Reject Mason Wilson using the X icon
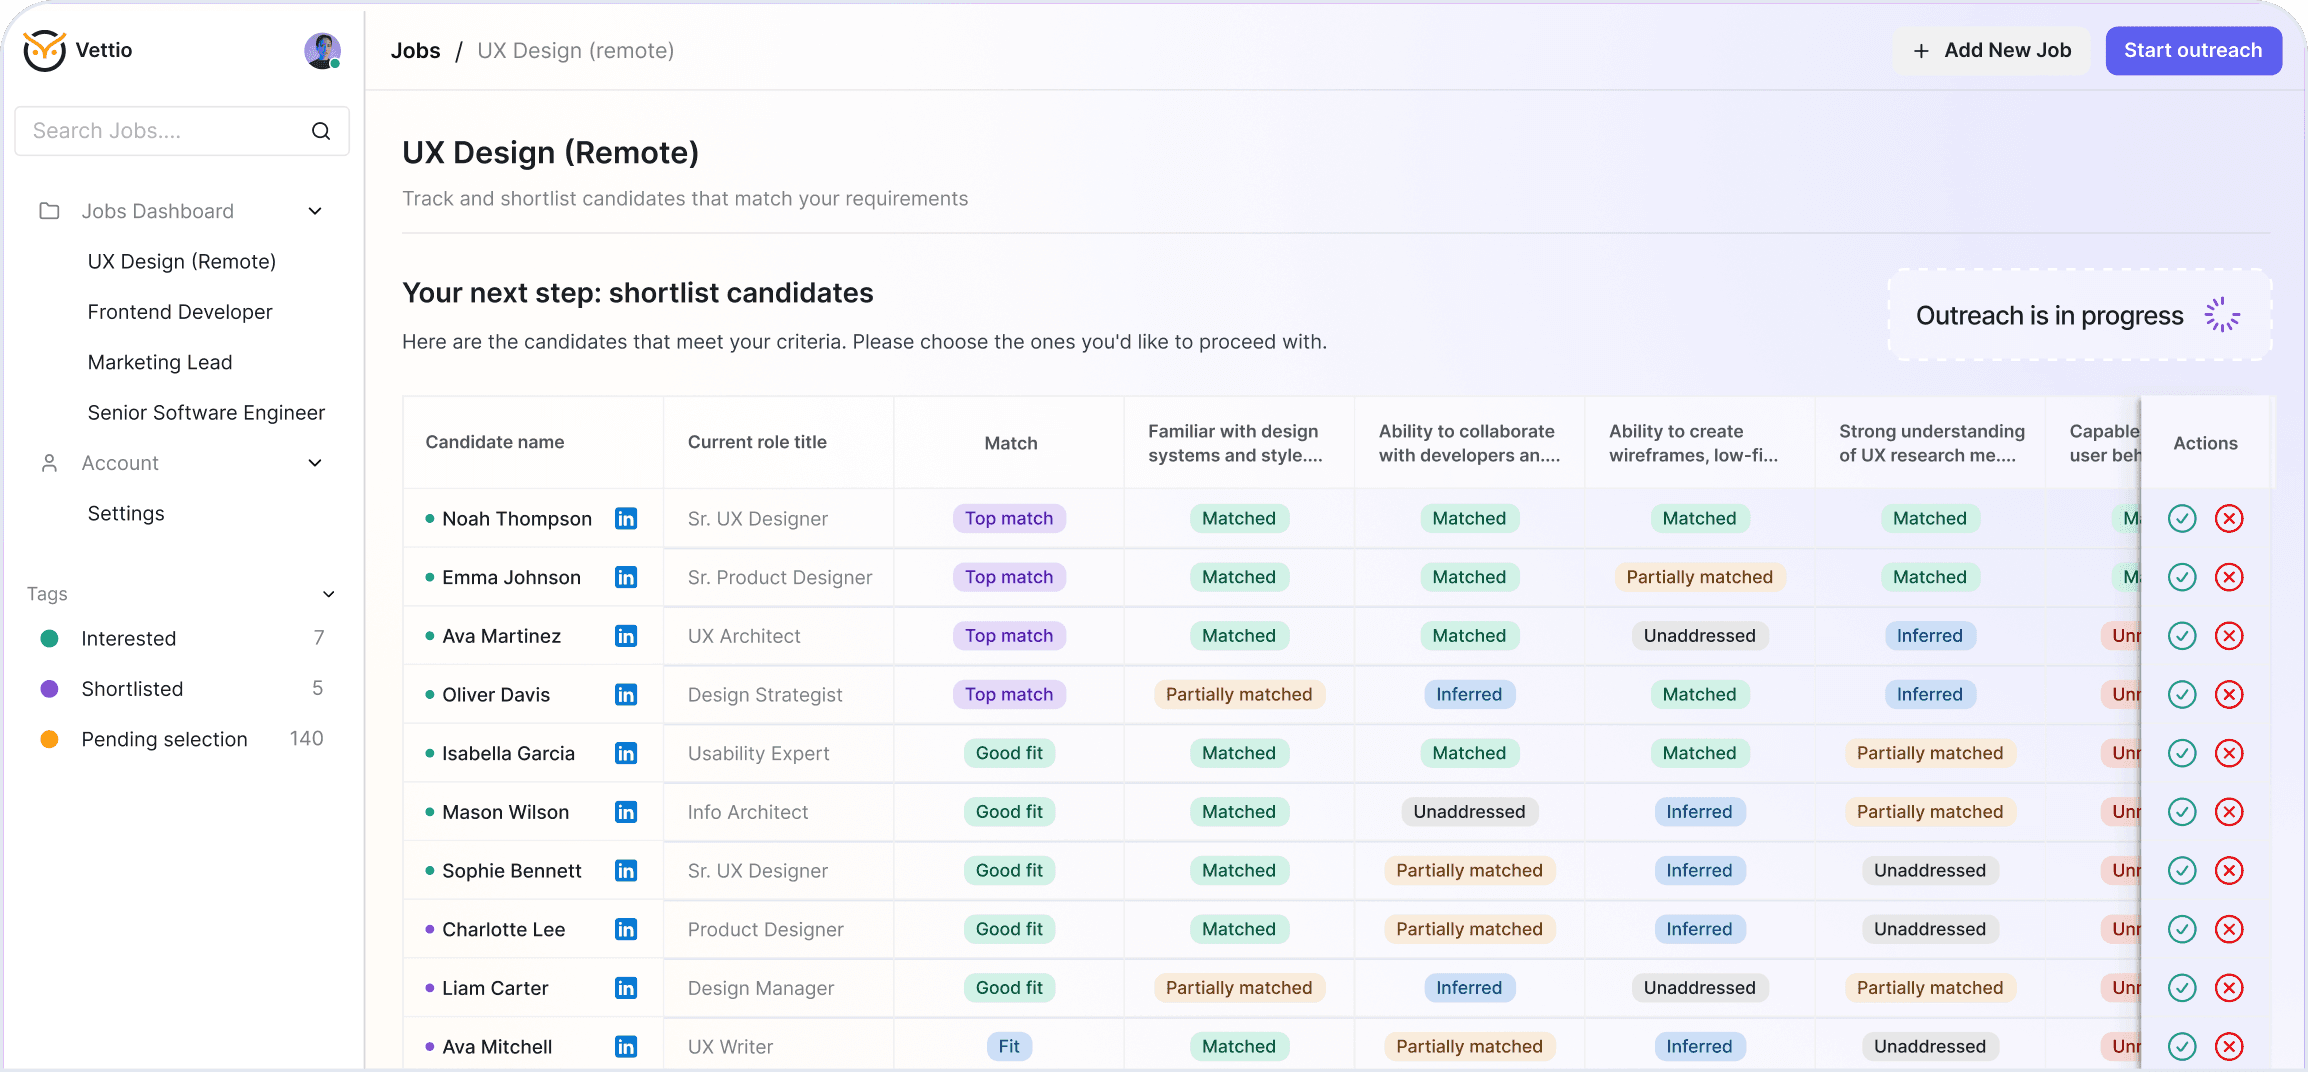Image resolution: width=2308 pixels, height=1072 pixels. tap(2229, 812)
